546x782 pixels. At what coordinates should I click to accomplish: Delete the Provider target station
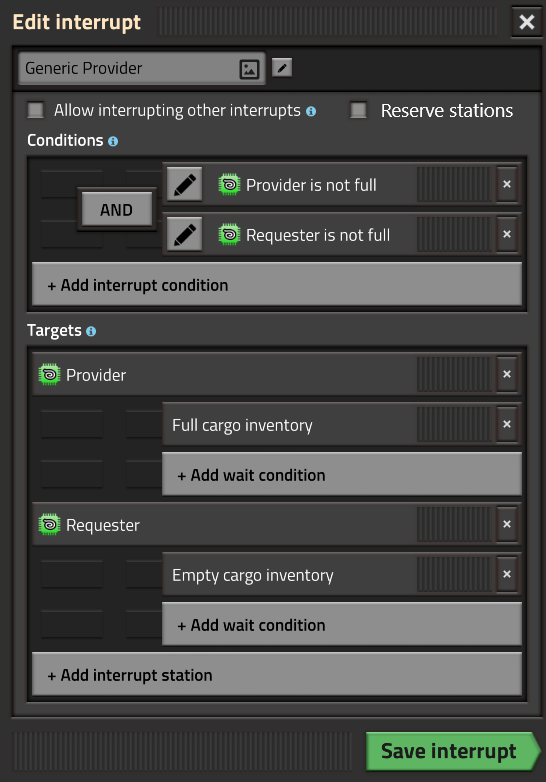click(x=507, y=374)
